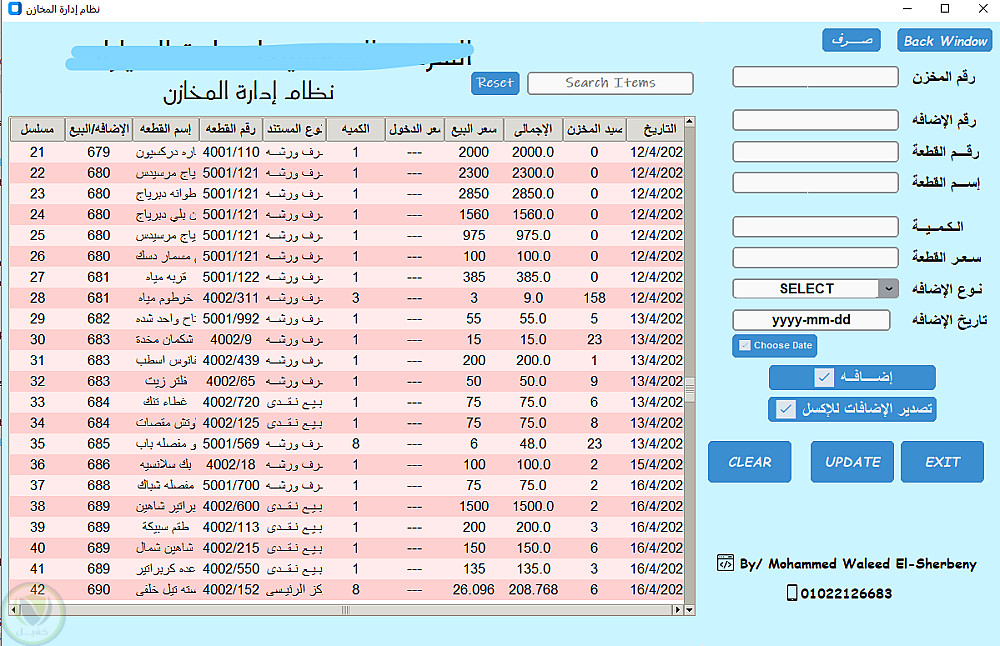Focus the رقم القطعة input field

(x=816, y=152)
